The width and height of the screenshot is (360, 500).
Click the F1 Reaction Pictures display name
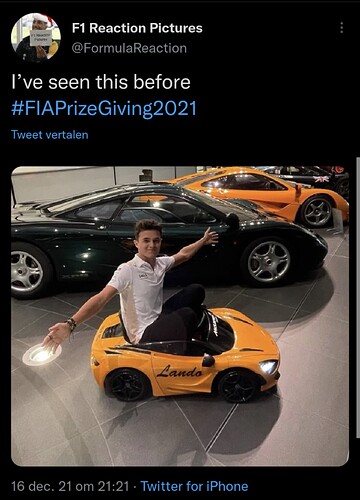(137, 28)
